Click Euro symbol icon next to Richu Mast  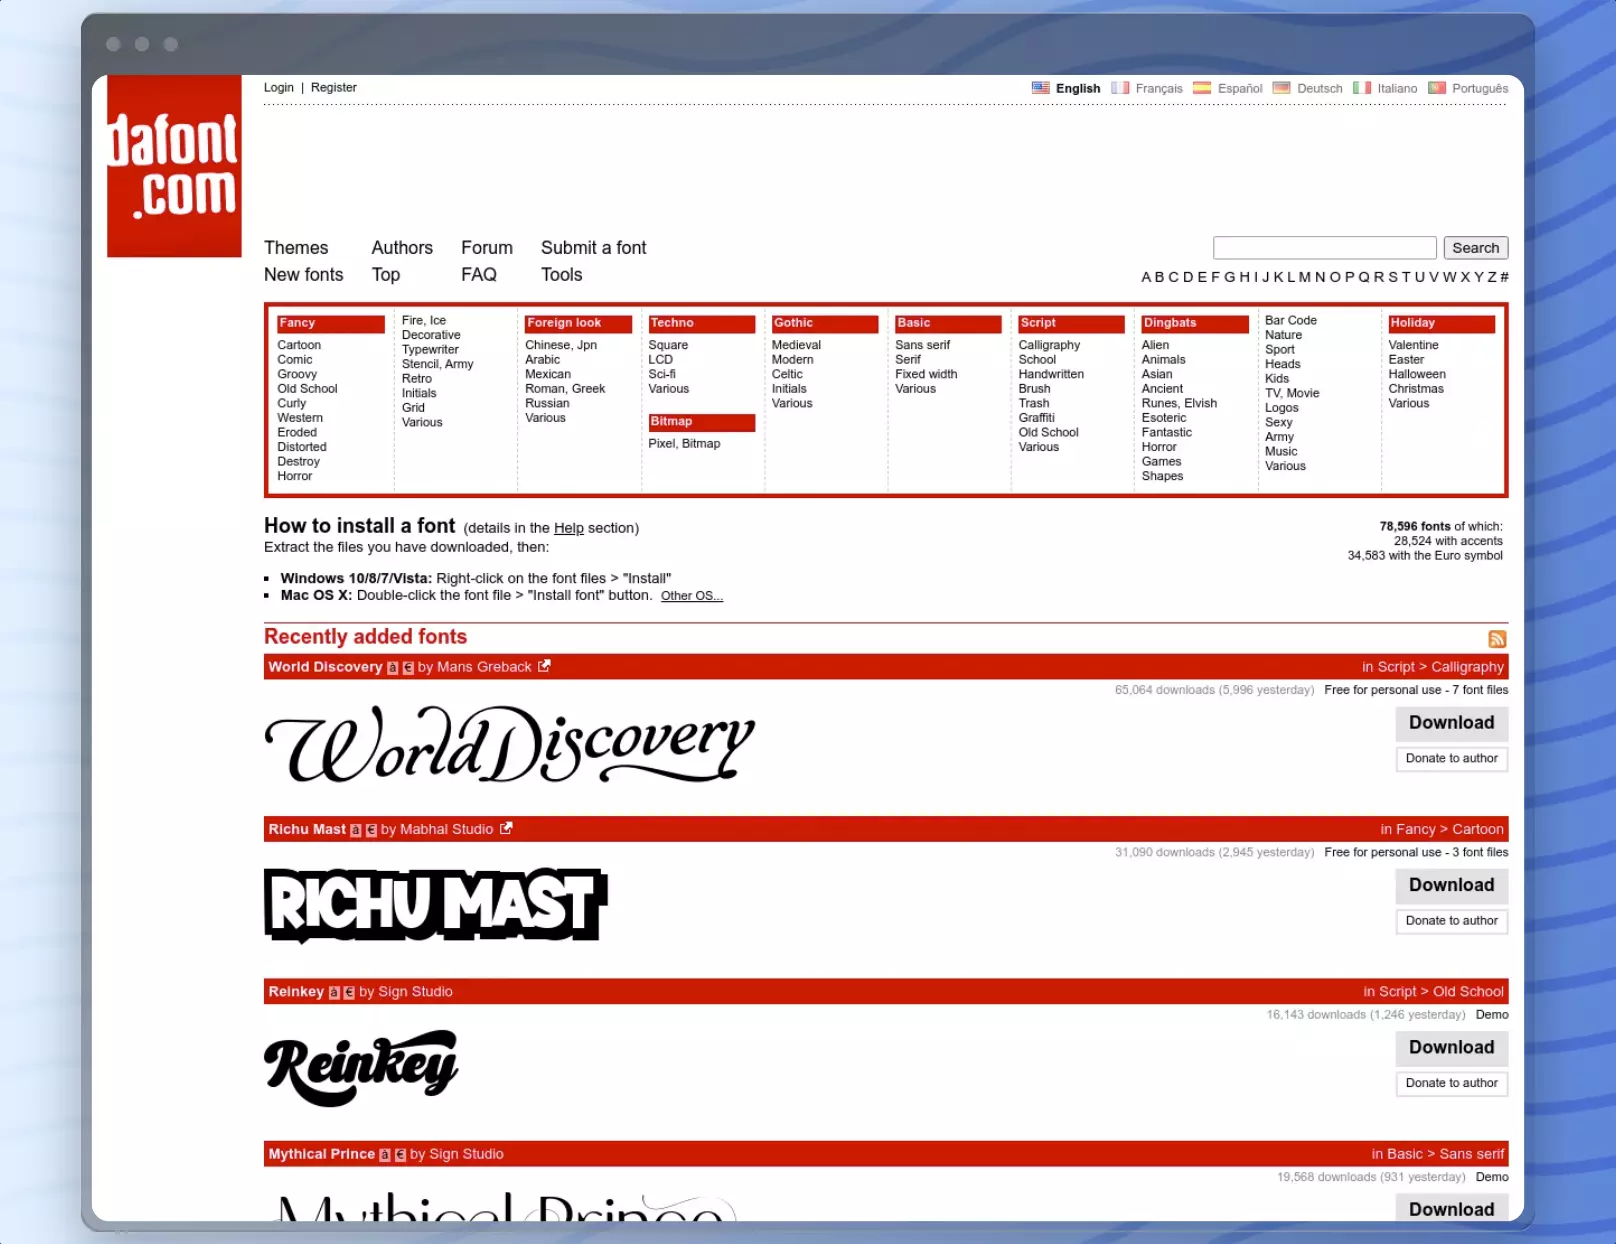coord(371,830)
